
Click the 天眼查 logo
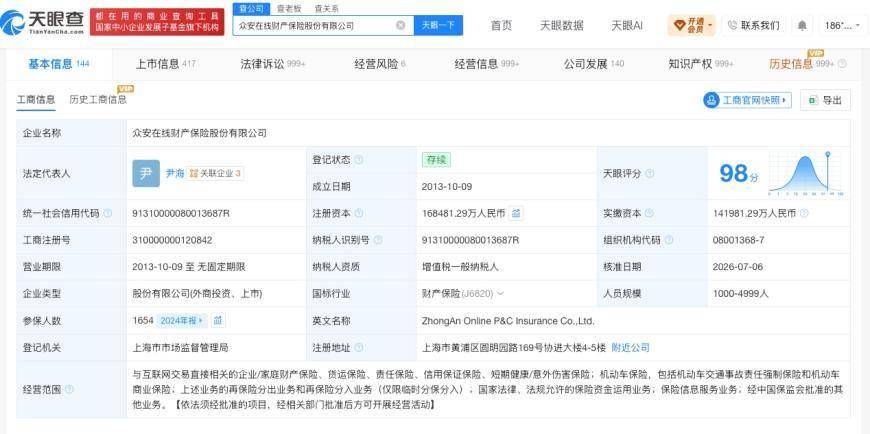click(42, 22)
